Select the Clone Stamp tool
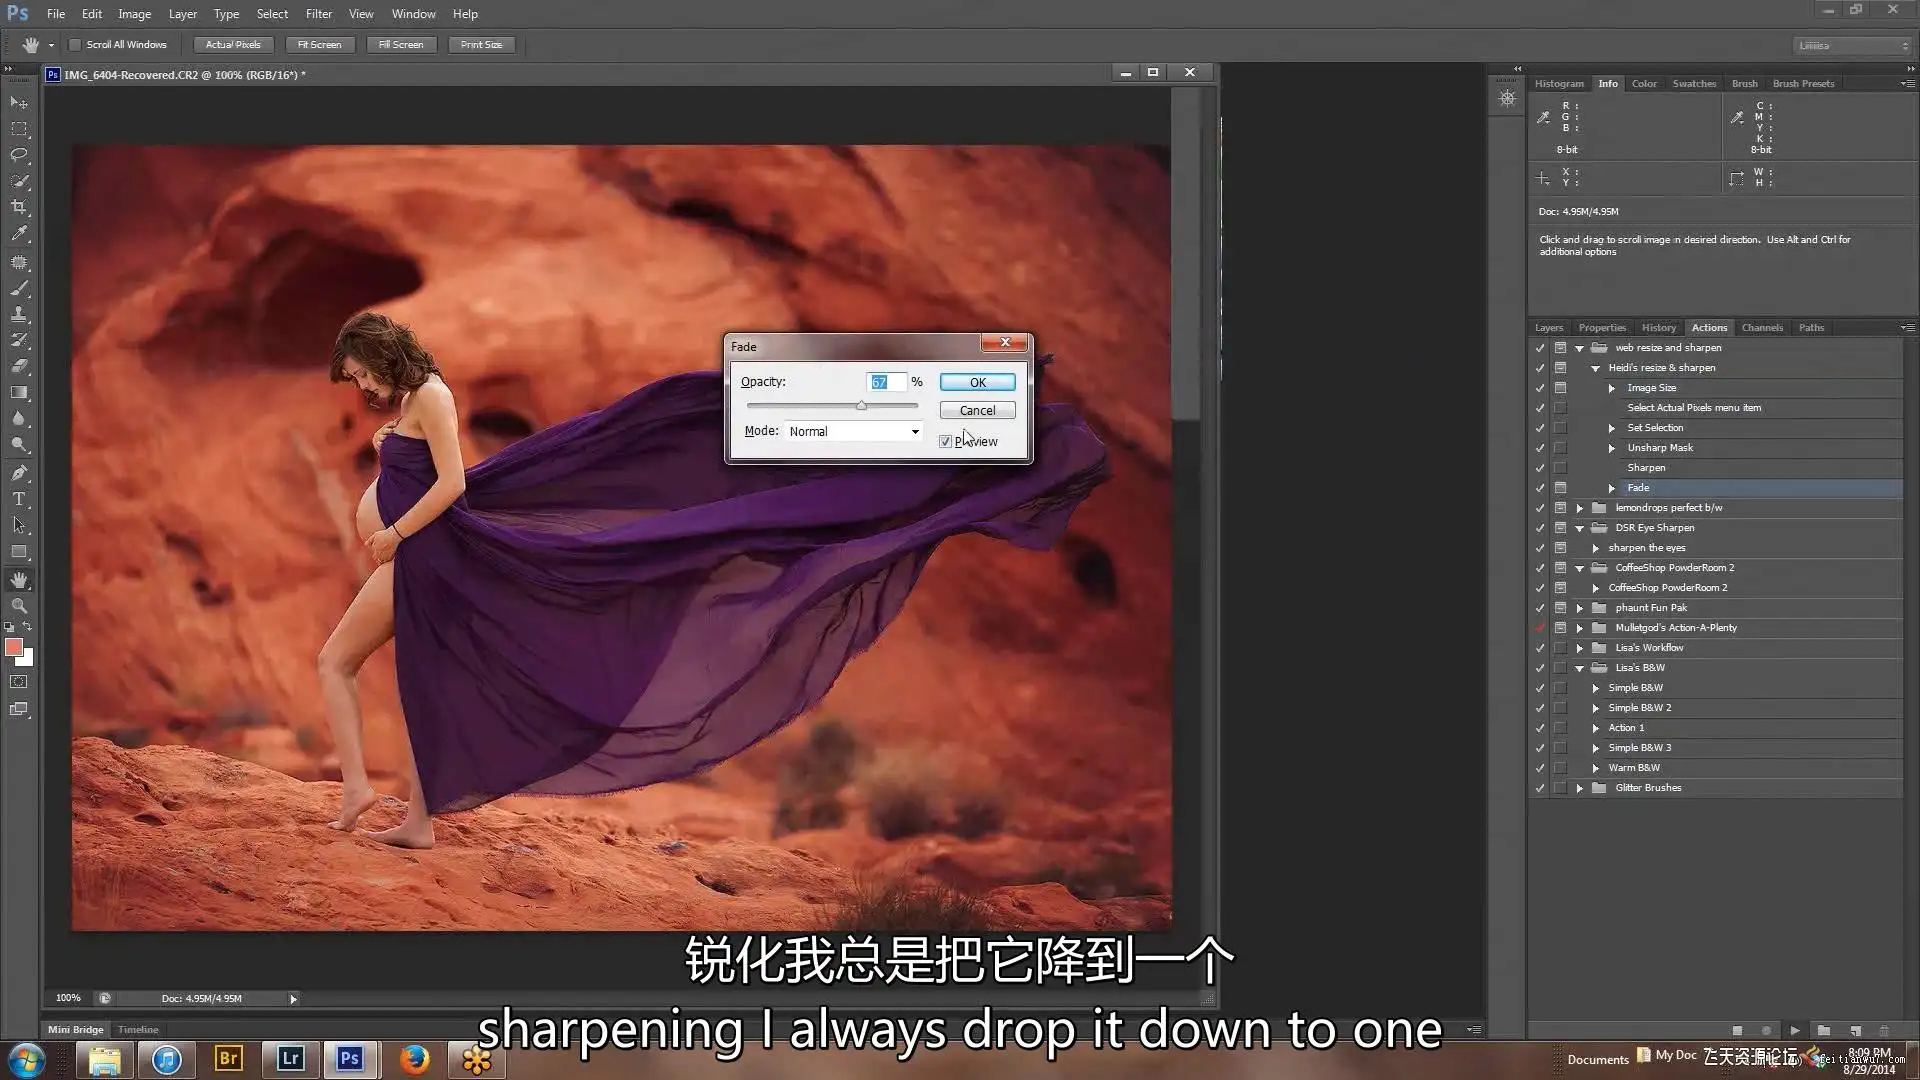Viewport: 1920px width, 1080px height. pyautogui.click(x=19, y=314)
